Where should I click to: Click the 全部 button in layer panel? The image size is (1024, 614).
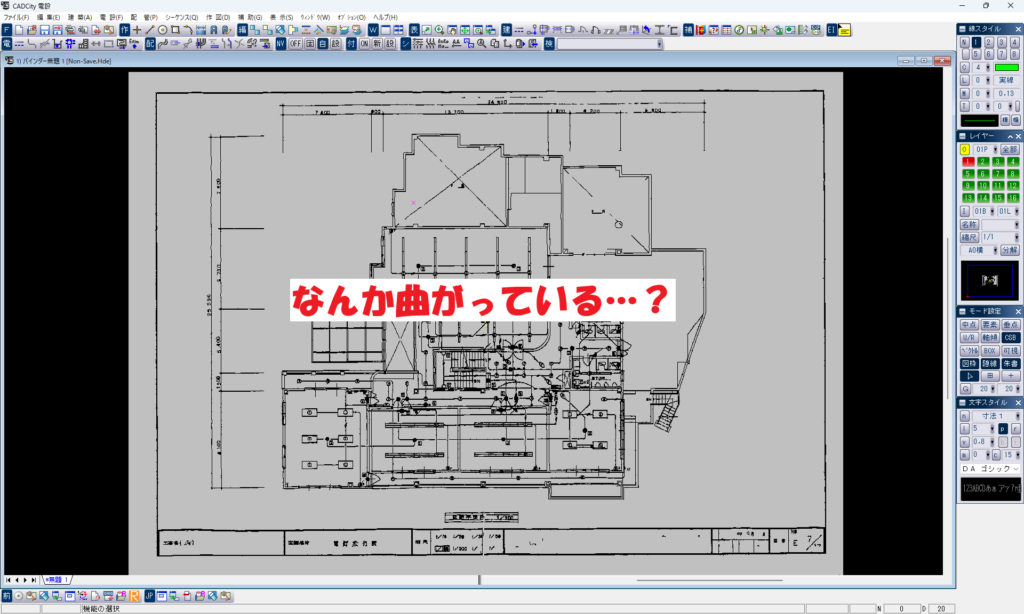[x=1010, y=150]
